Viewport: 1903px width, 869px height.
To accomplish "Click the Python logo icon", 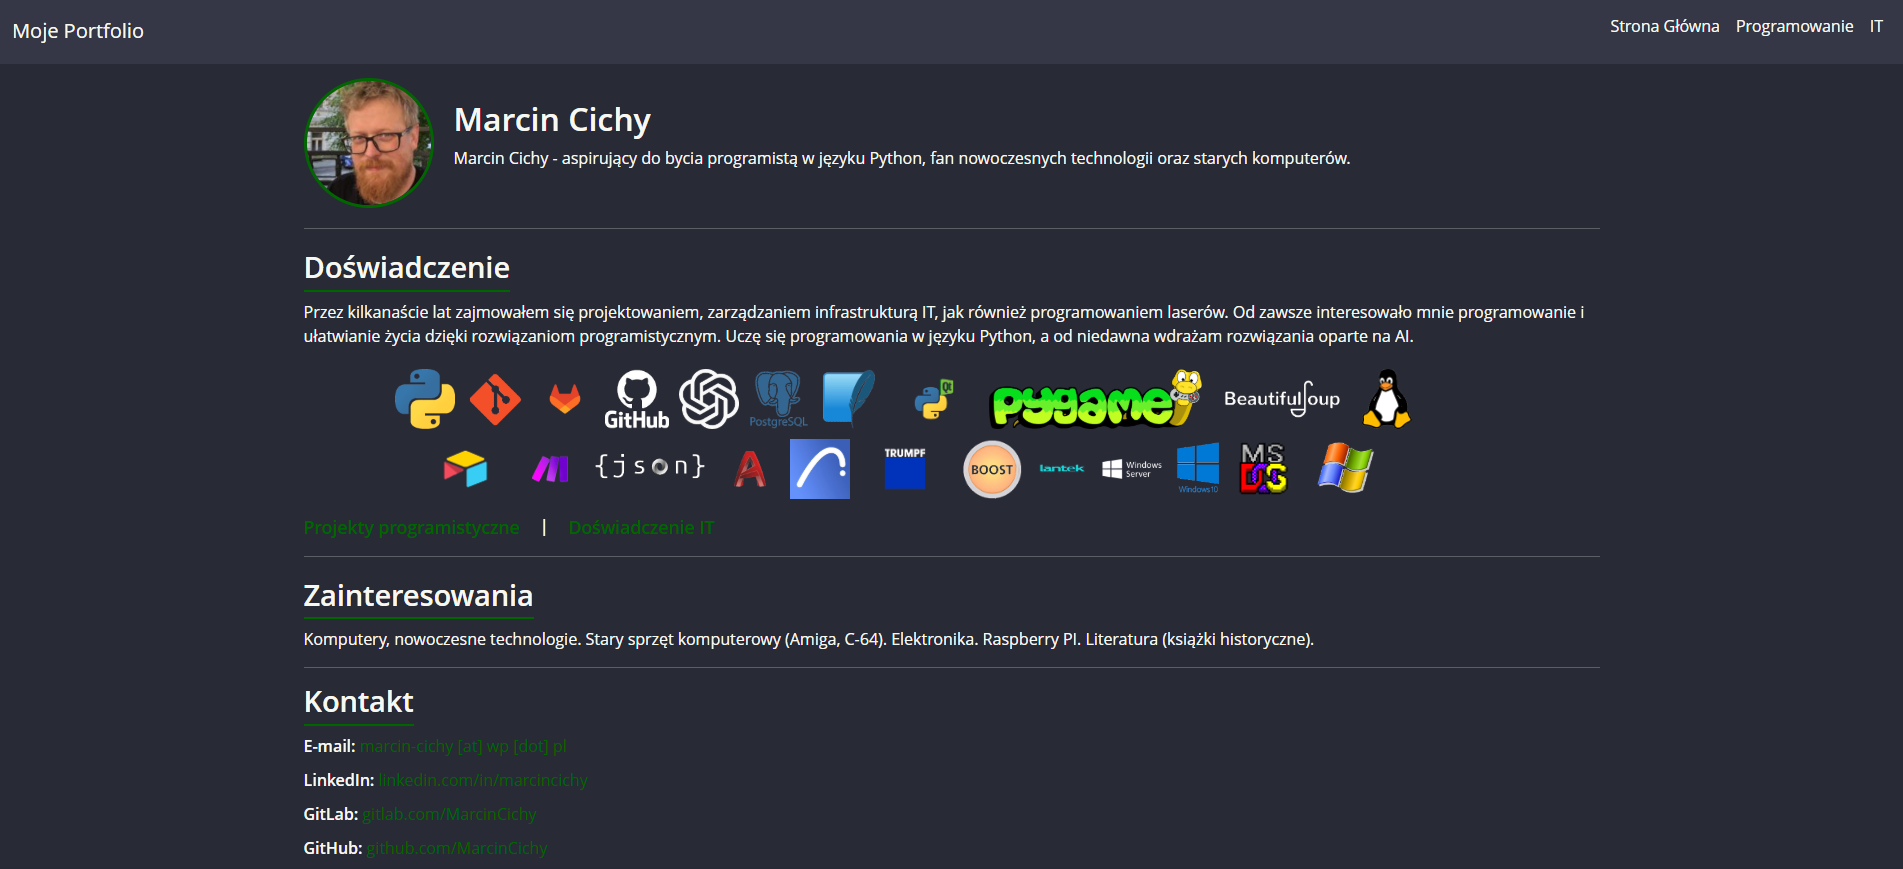I will tap(425, 399).
